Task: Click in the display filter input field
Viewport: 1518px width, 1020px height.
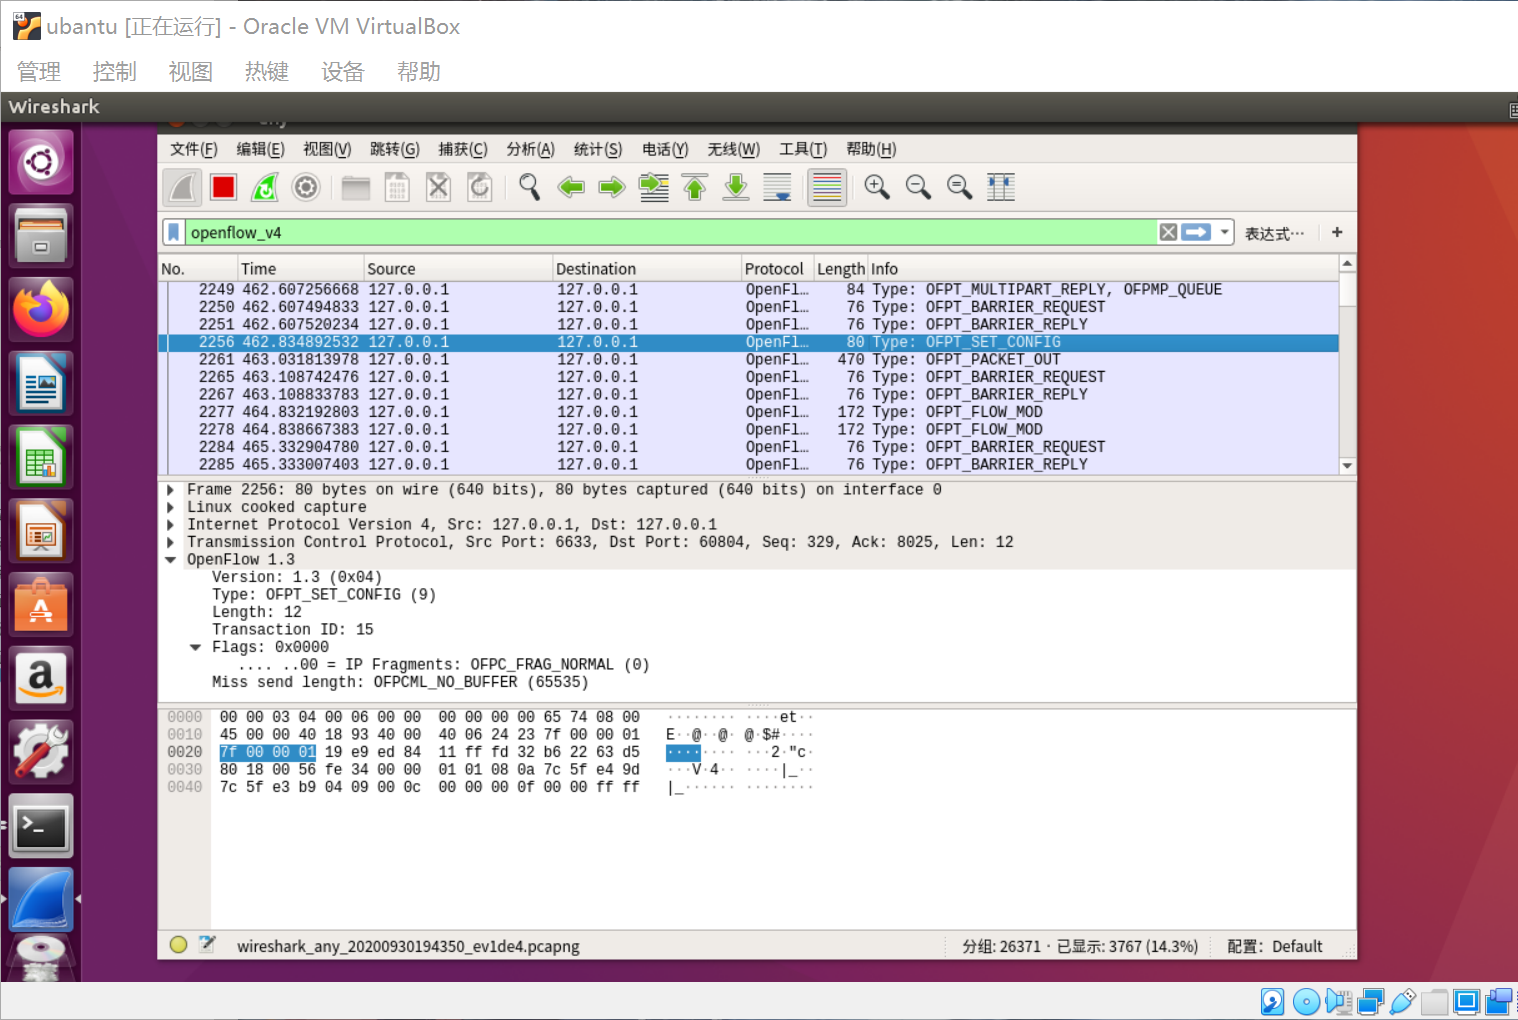Action: click(670, 232)
